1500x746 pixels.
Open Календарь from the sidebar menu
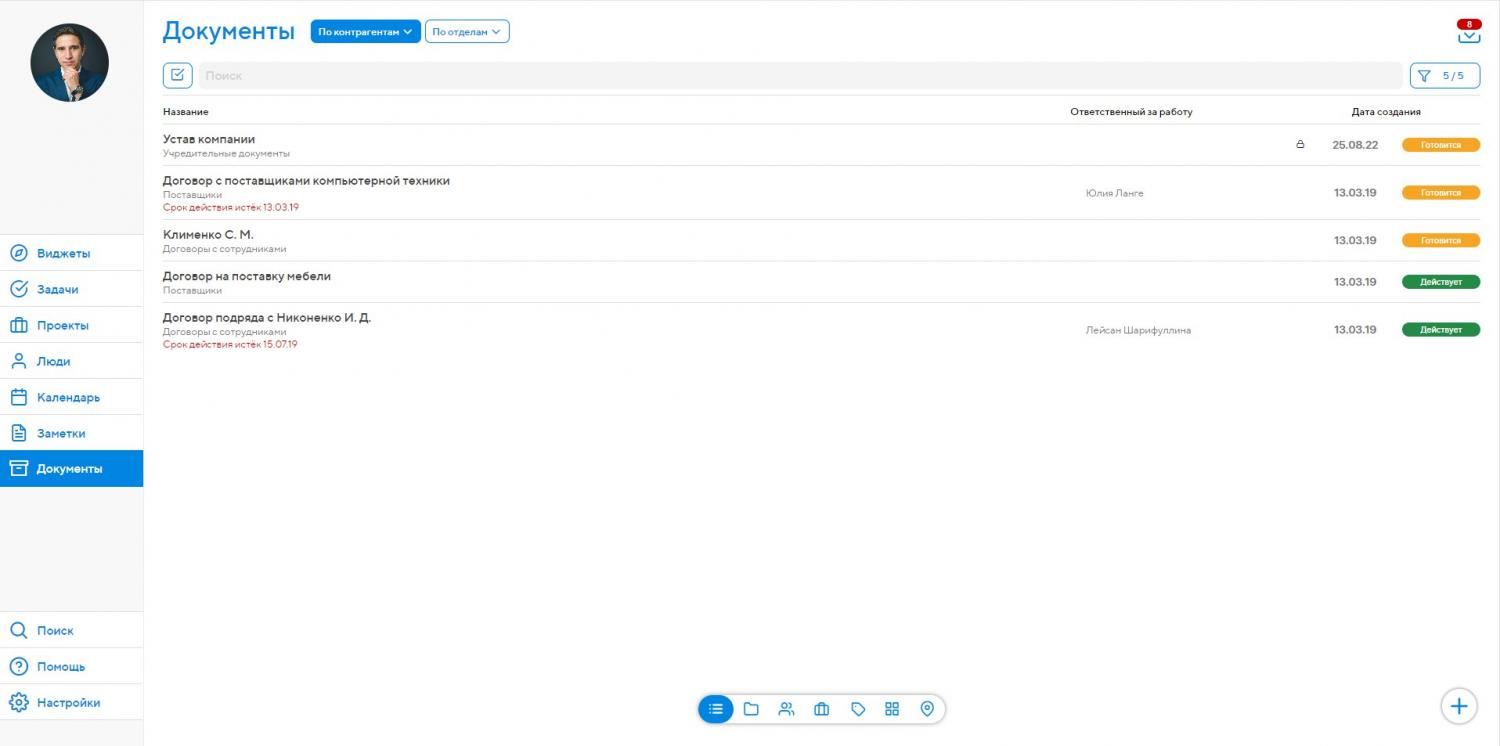[68, 397]
